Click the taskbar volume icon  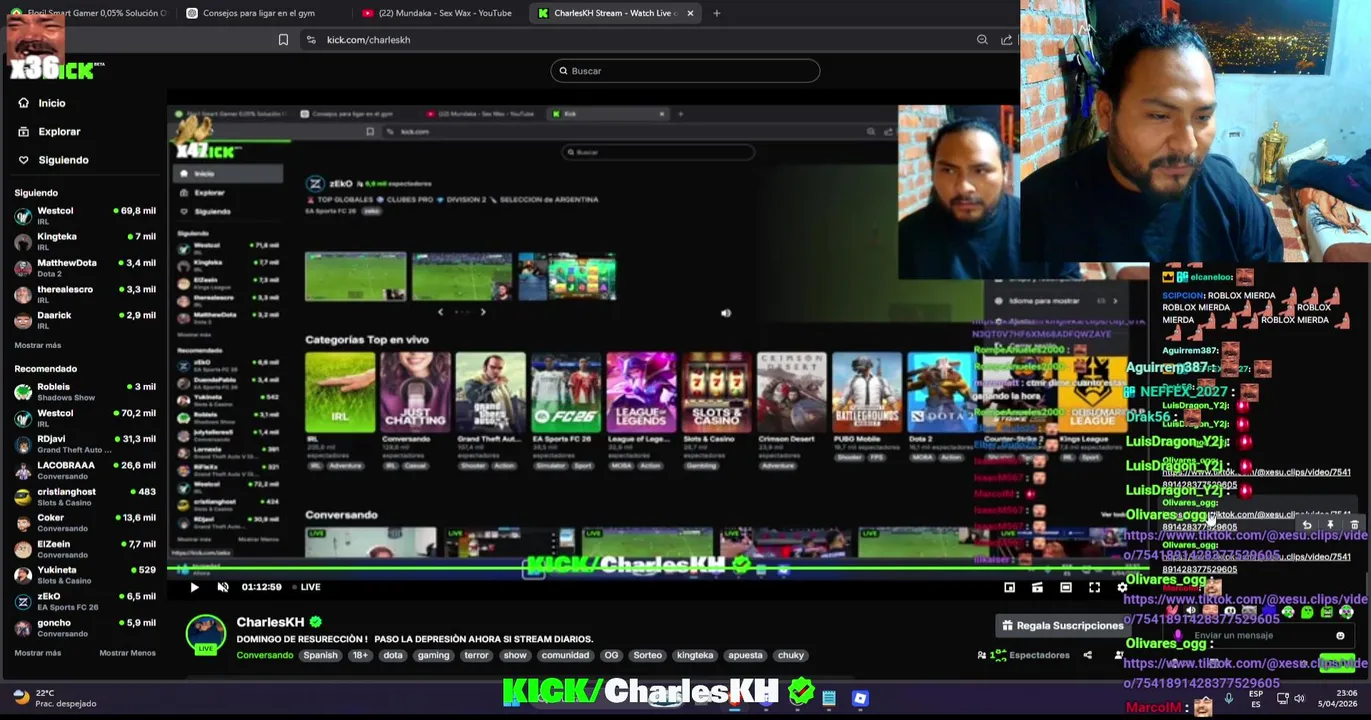click(x=1300, y=698)
